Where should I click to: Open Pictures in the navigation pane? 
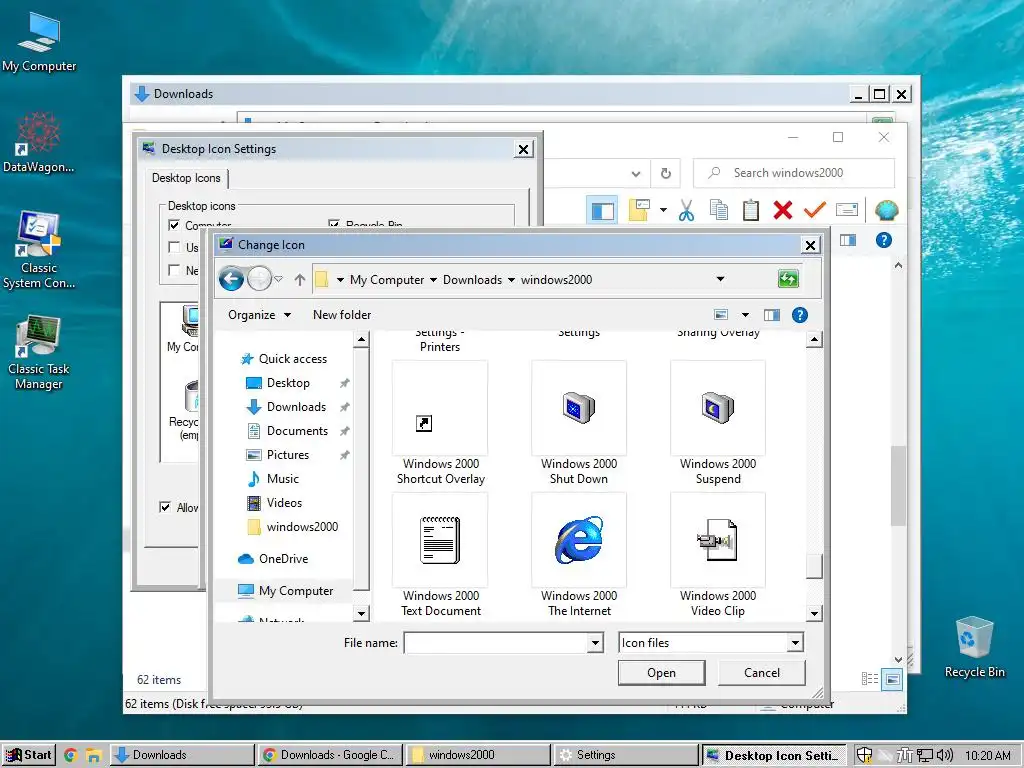tap(287, 455)
